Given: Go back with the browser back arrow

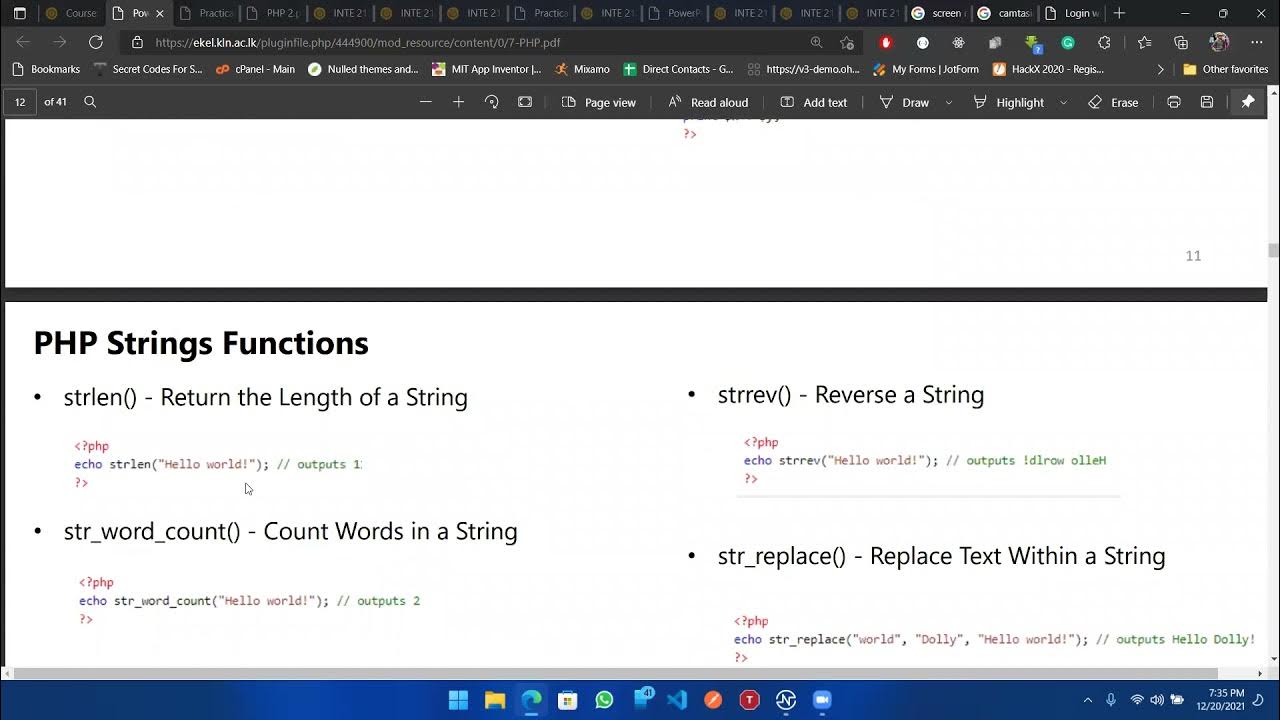Looking at the screenshot, I should [23, 42].
